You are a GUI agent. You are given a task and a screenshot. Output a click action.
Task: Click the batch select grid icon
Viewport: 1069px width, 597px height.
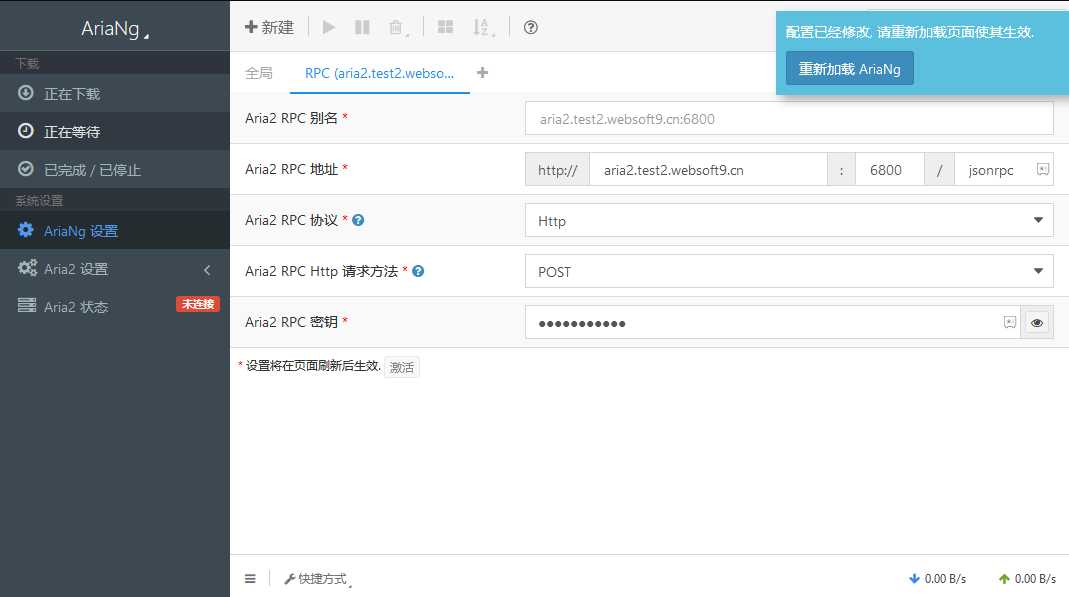(x=445, y=27)
